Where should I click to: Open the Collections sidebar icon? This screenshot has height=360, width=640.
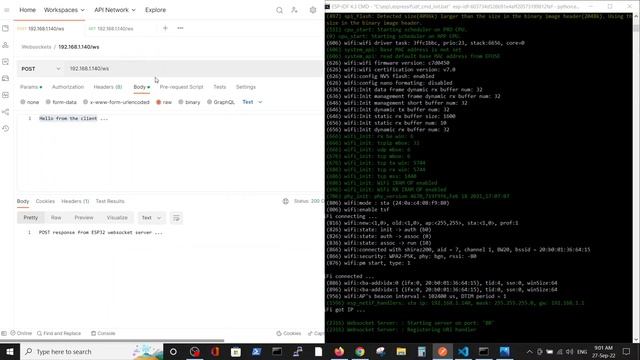[x=5, y=29]
